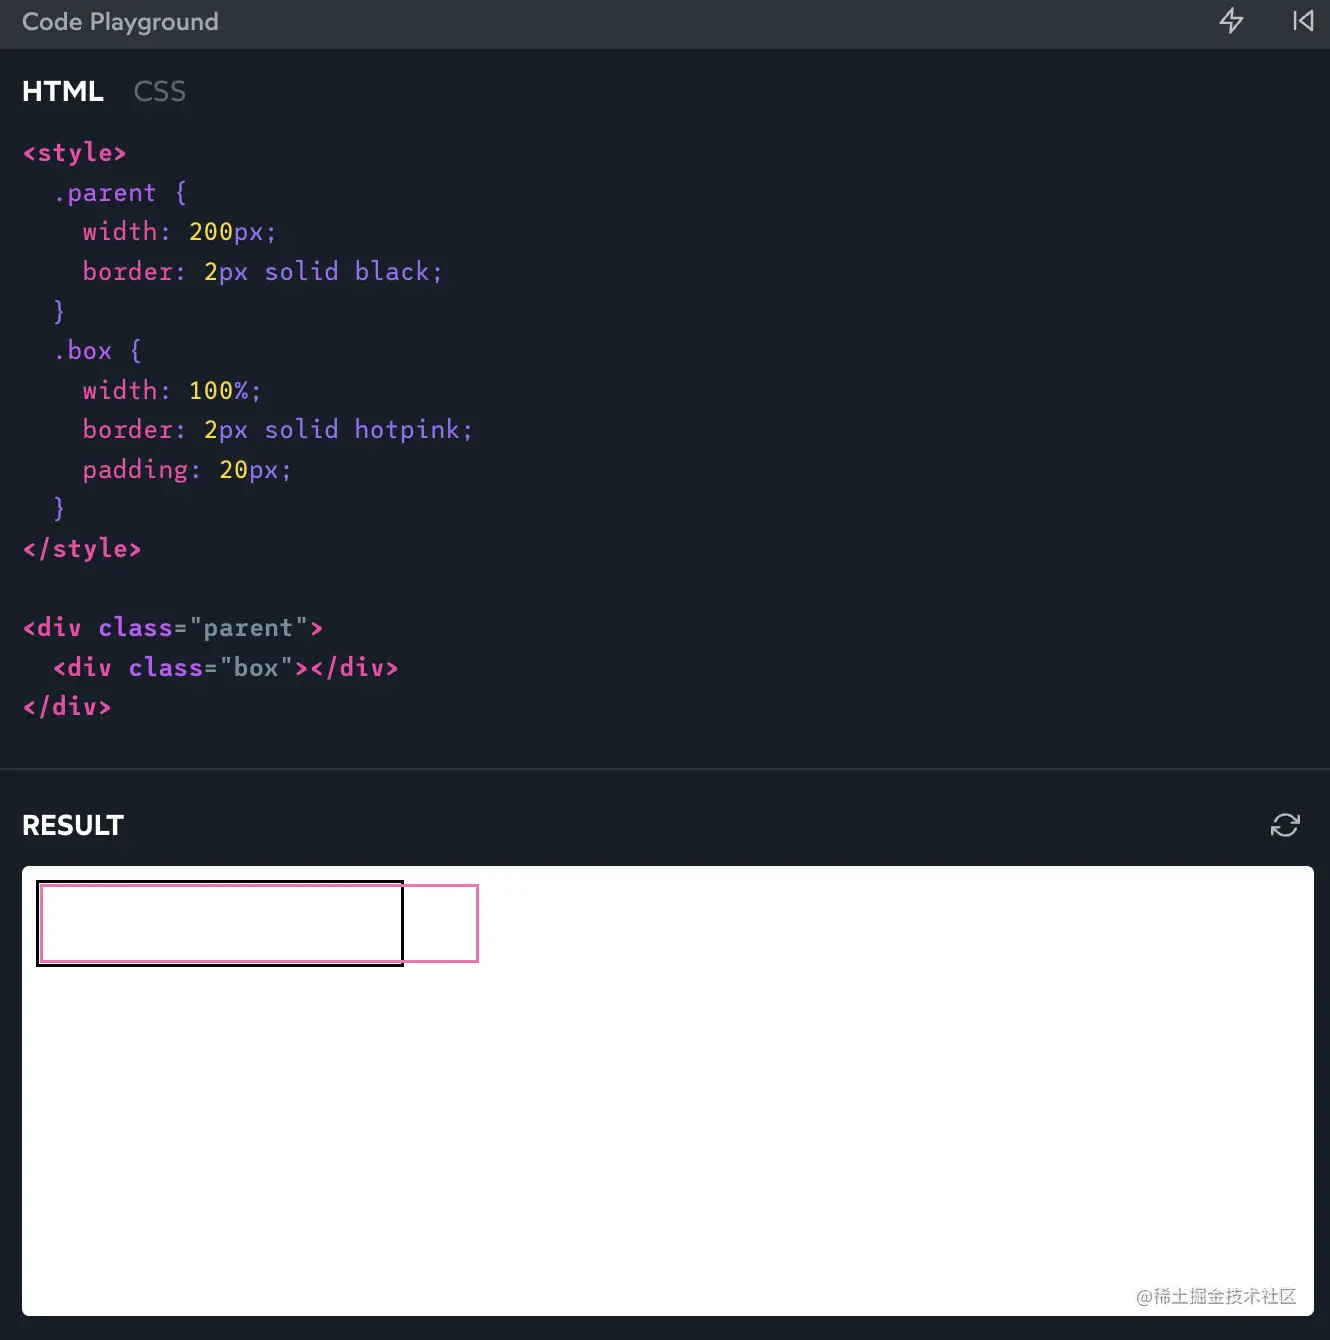Screen dimensions: 1330x1340
Task: Click the "width: 100%;" code line
Action: coord(172,390)
